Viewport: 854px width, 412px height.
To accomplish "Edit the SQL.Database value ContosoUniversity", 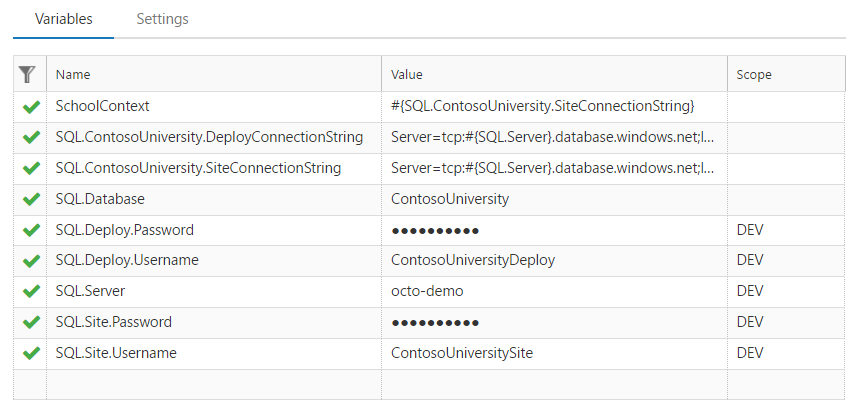I will 450,199.
